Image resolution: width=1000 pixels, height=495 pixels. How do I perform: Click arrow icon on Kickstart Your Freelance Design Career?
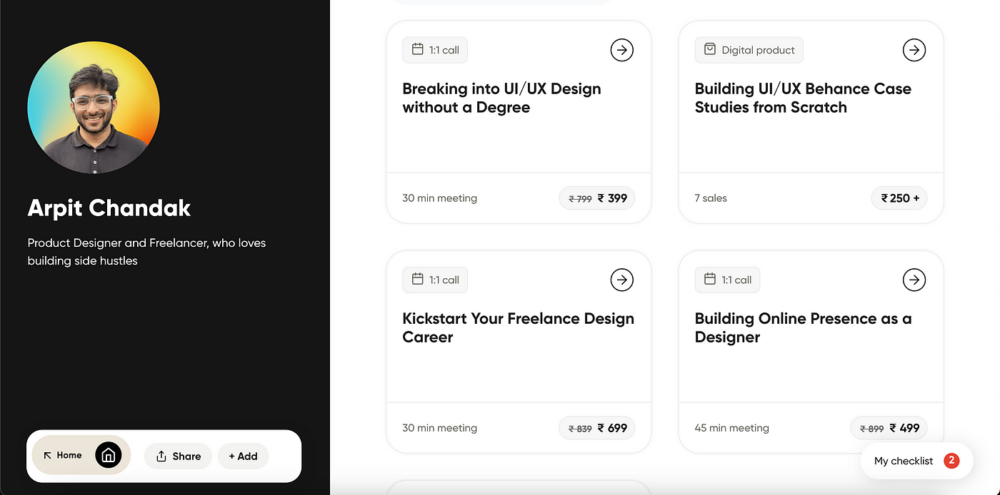[622, 279]
